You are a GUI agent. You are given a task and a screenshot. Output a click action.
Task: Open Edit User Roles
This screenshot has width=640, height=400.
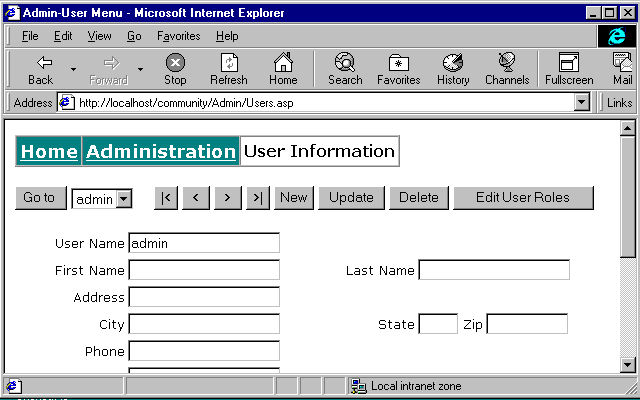[x=523, y=198]
